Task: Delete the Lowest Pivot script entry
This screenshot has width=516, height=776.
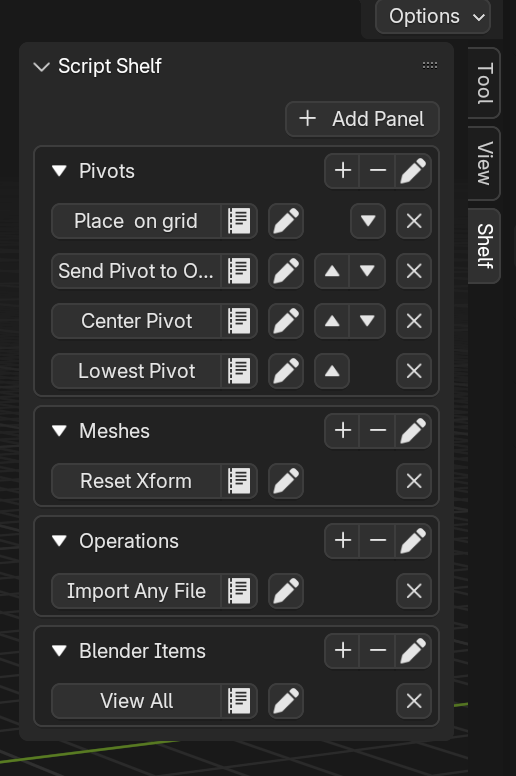Action: 414,371
